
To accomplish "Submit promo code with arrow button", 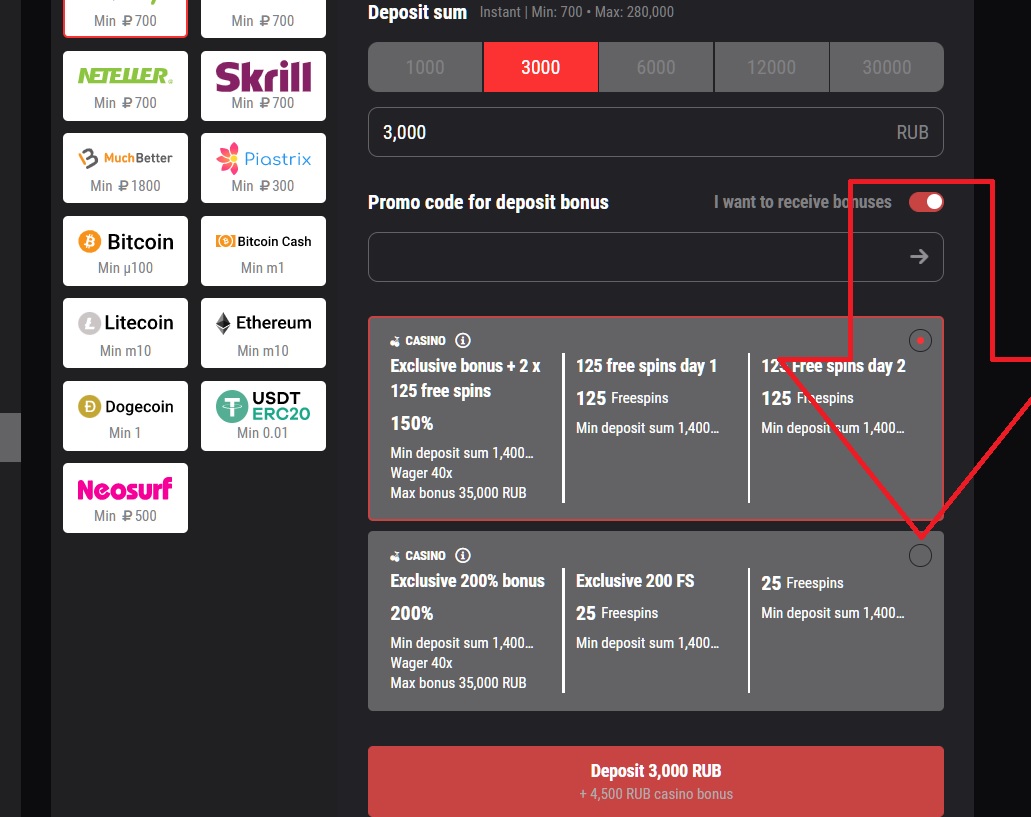I will tap(919, 257).
